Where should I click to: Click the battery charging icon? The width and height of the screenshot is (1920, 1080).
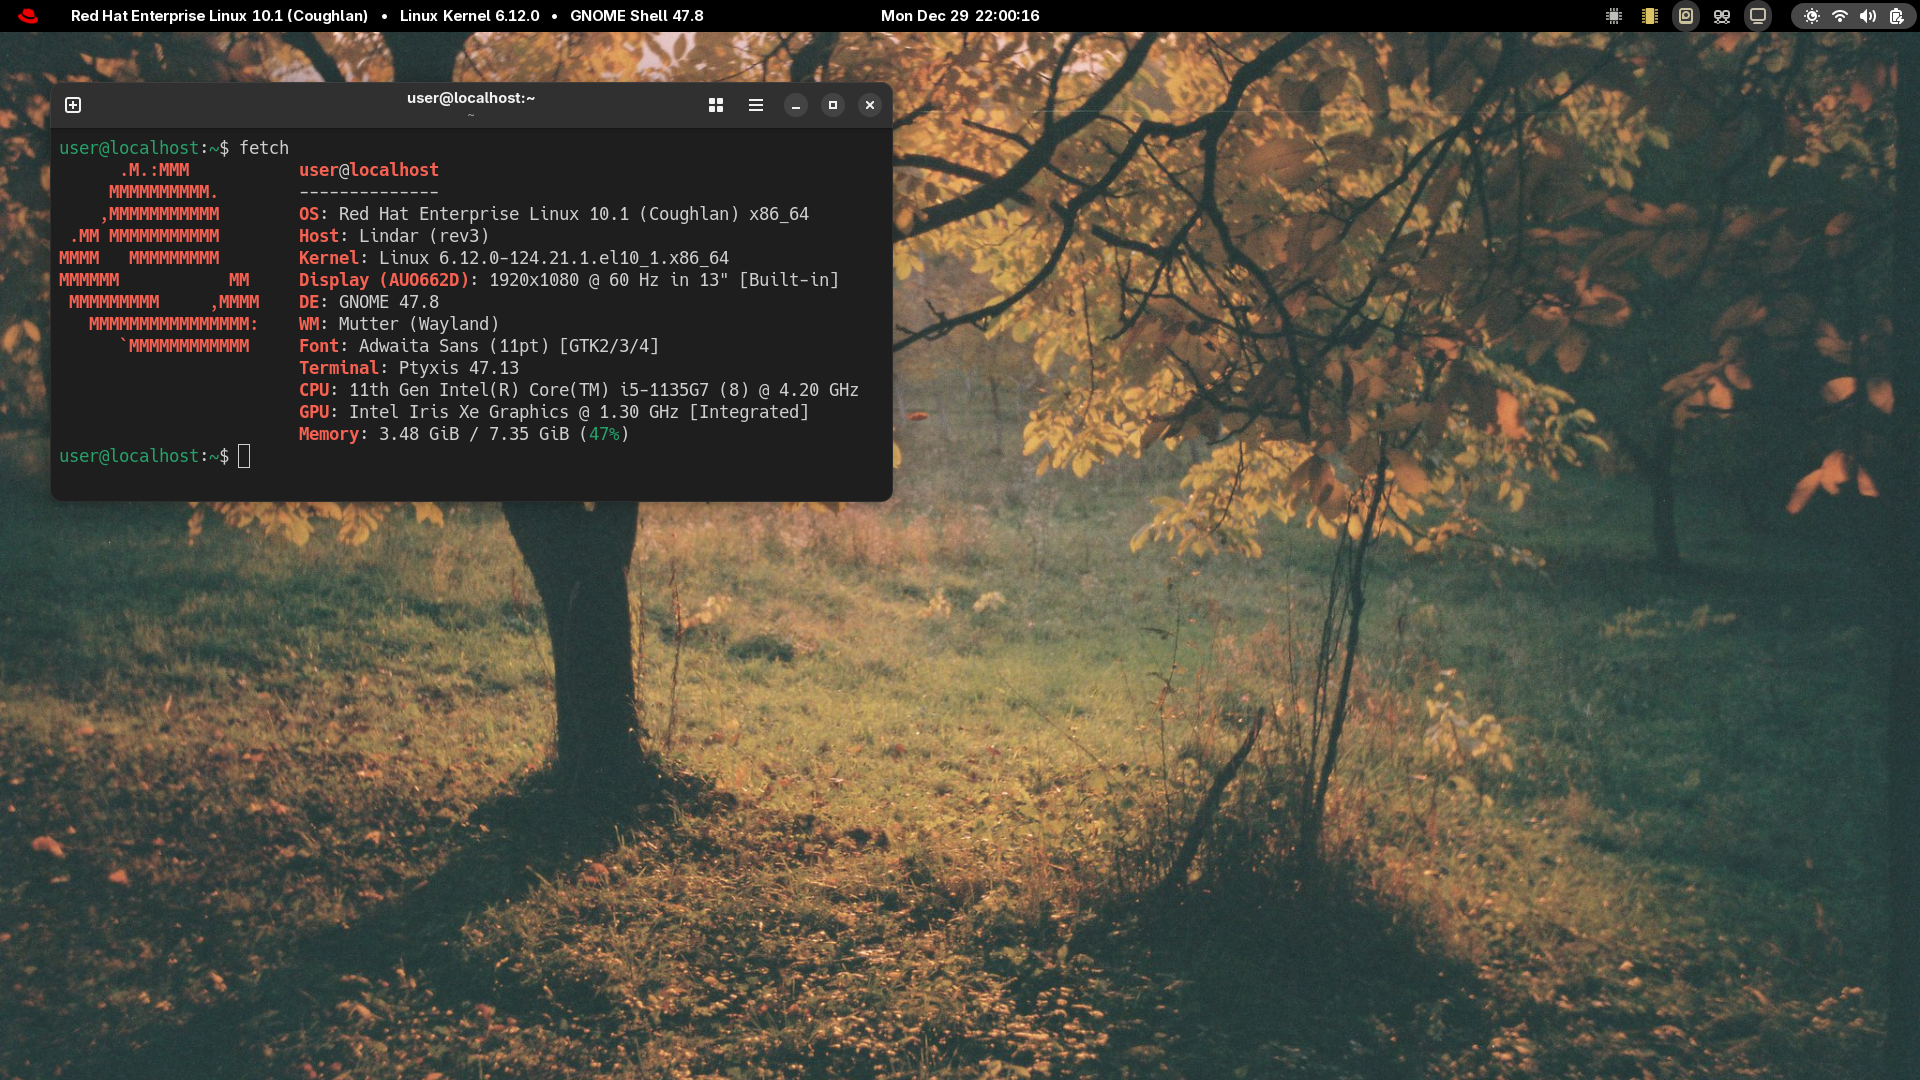pyautogui.click(x=1897, y=16)
